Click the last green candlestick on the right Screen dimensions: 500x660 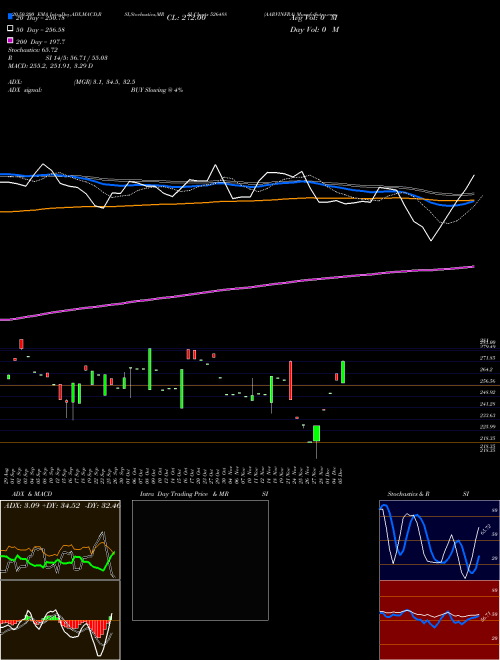[343, 372]
